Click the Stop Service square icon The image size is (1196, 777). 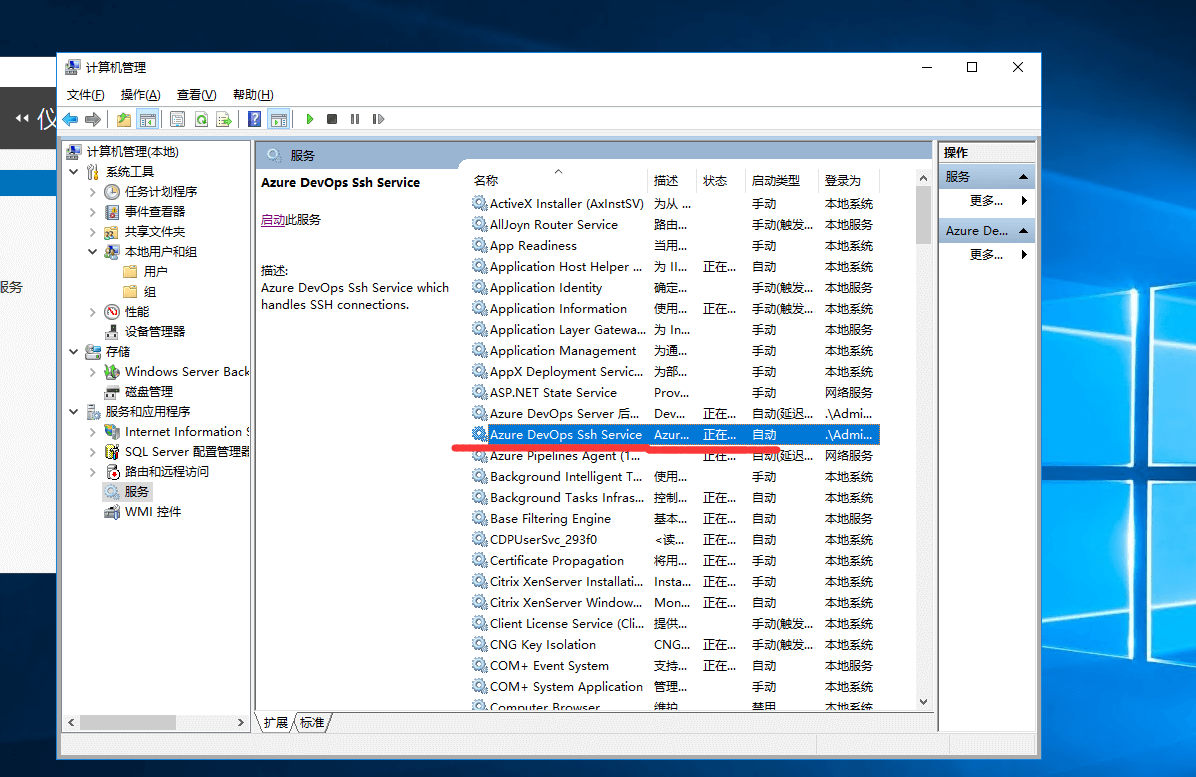pyautogui.click(x=332, y=119)
